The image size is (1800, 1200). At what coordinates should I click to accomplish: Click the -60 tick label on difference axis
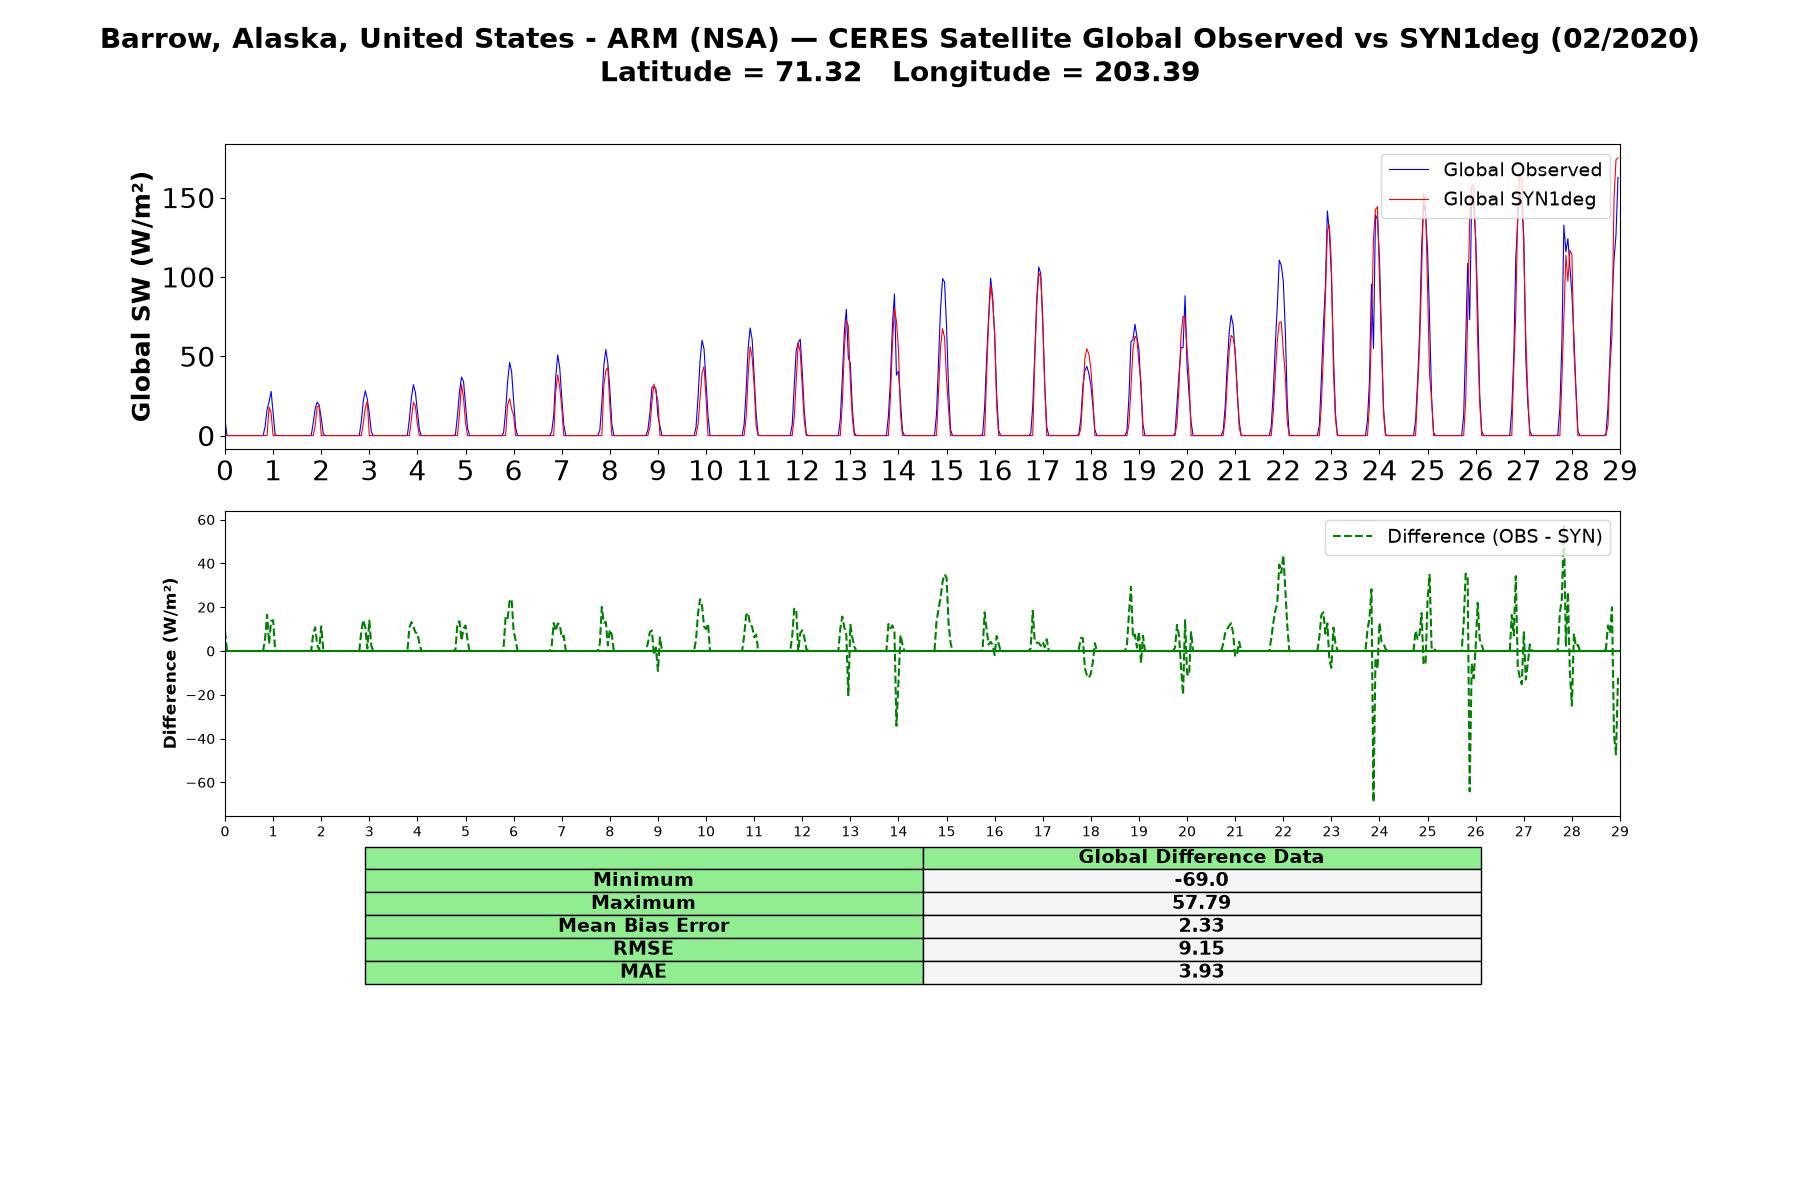coord(200,783)
